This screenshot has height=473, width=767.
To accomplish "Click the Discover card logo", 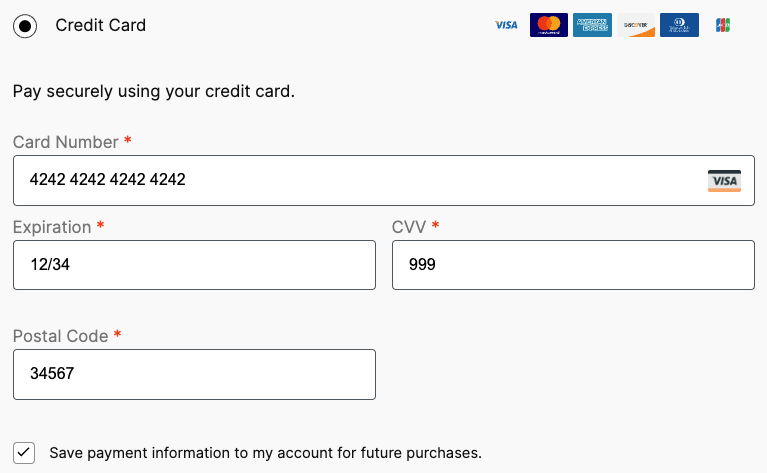I will pyautogui.click(x=636, y=25).
